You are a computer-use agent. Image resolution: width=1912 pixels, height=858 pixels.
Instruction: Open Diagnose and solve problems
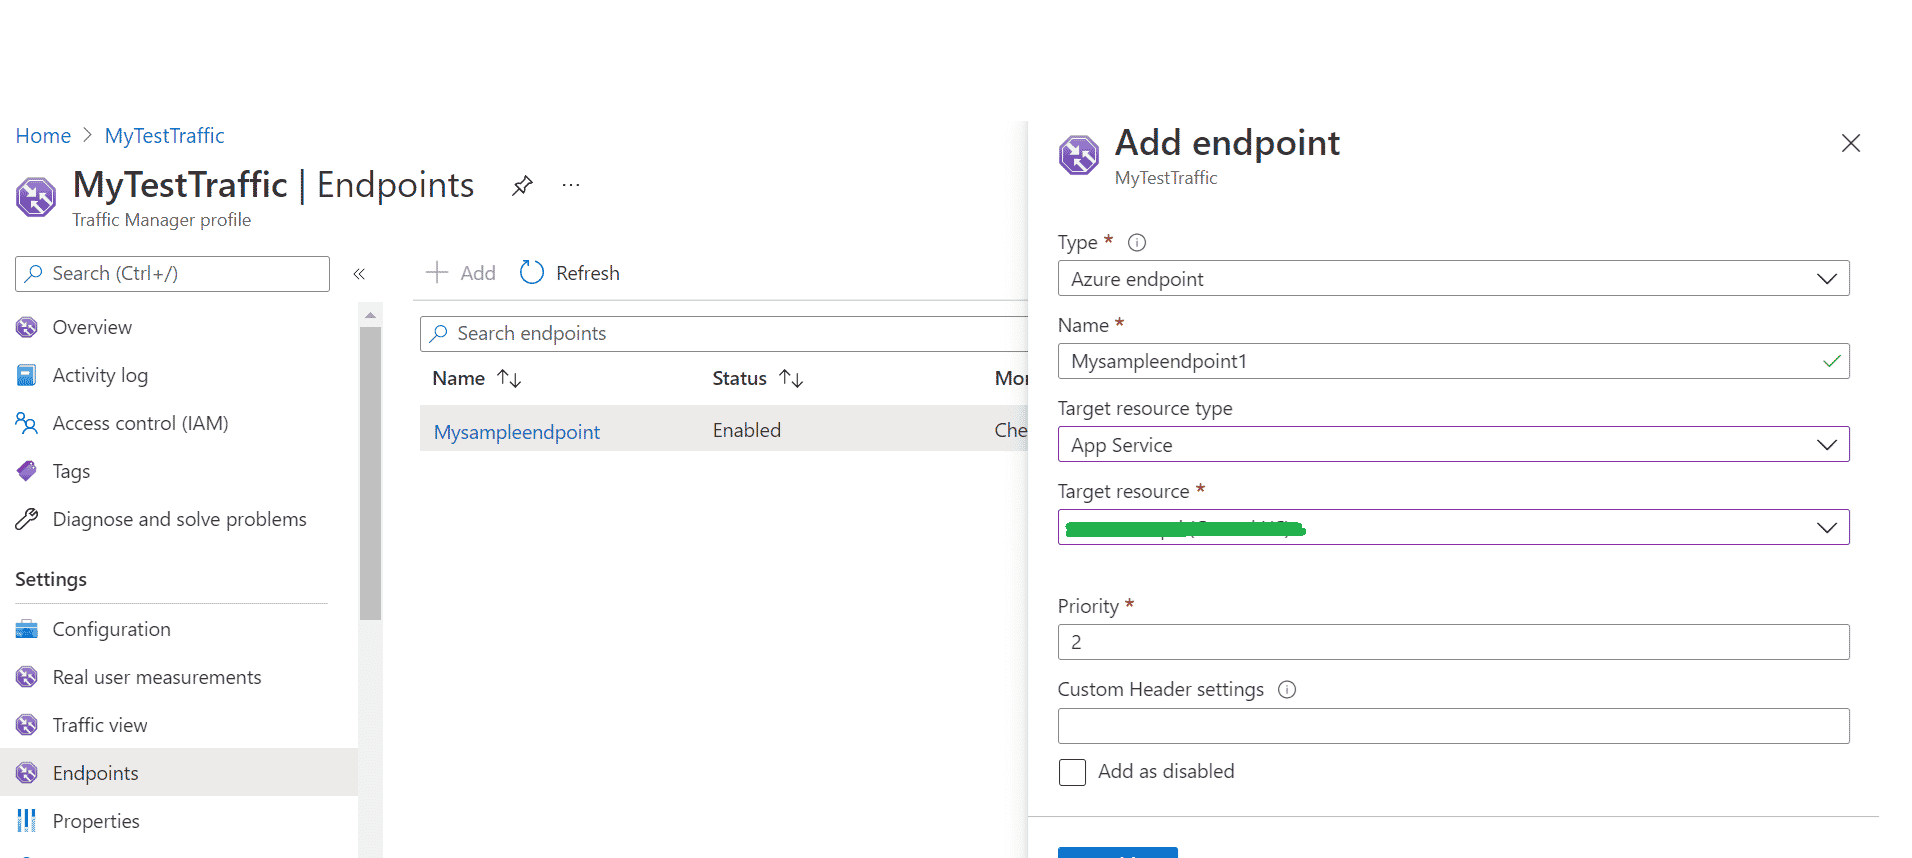tap(179, 519)
